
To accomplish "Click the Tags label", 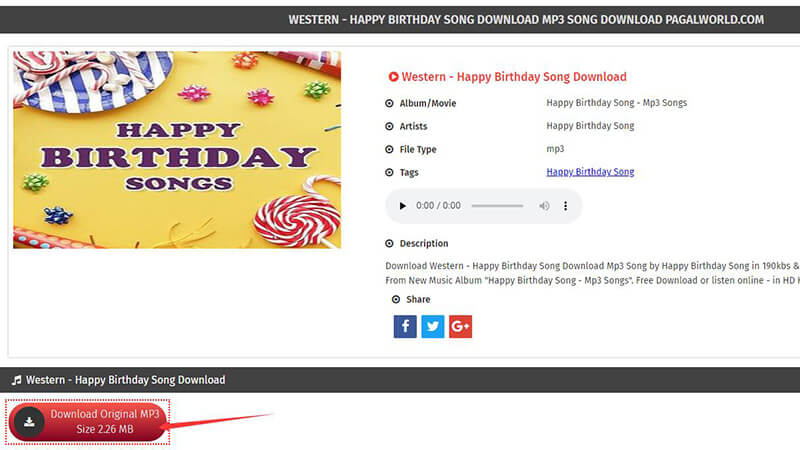I will (409, 172).
